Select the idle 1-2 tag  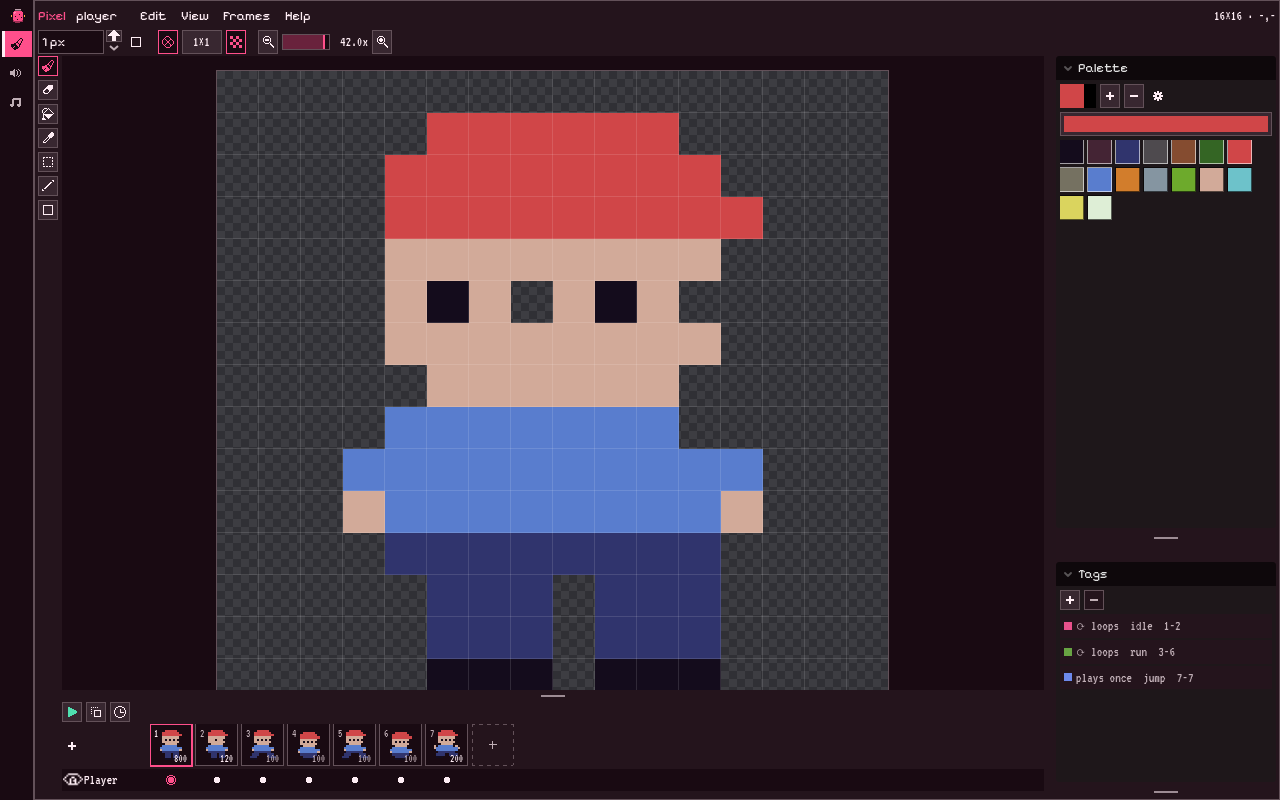point(1166,626)
